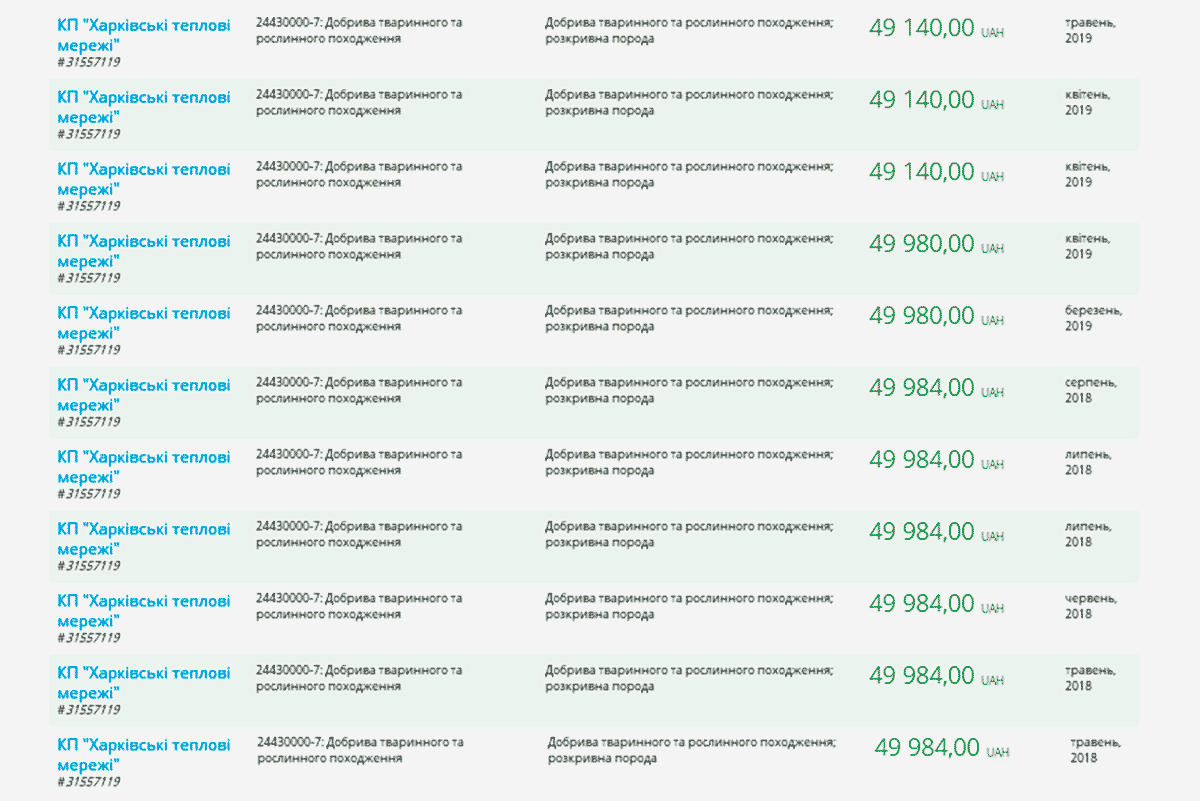Click the first 49 980,00 UAH amount
This screenshot has width=1200, height=801.
(x=921, y=244)
